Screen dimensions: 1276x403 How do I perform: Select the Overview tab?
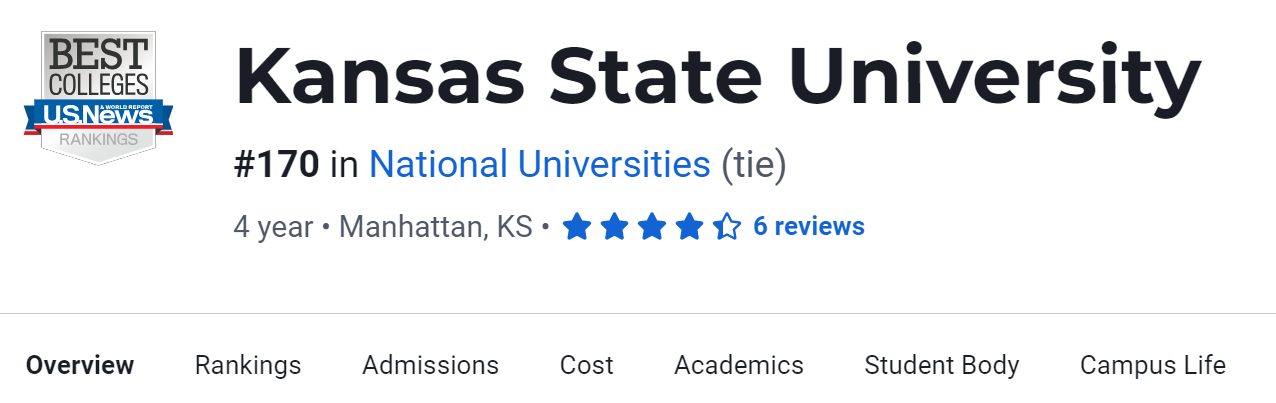80,366
